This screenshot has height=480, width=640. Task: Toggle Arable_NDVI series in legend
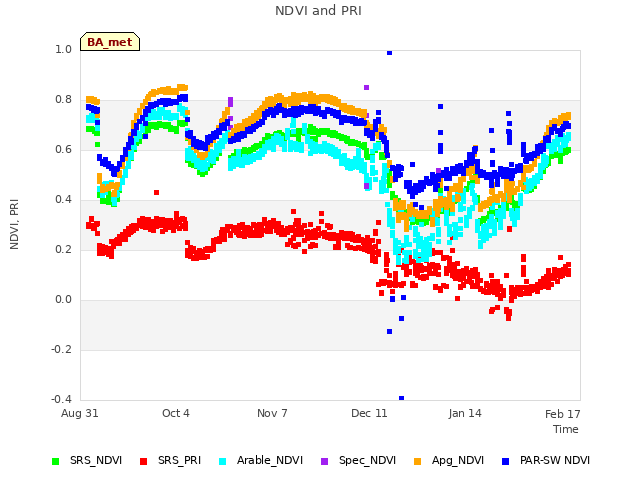pos(261,460)
